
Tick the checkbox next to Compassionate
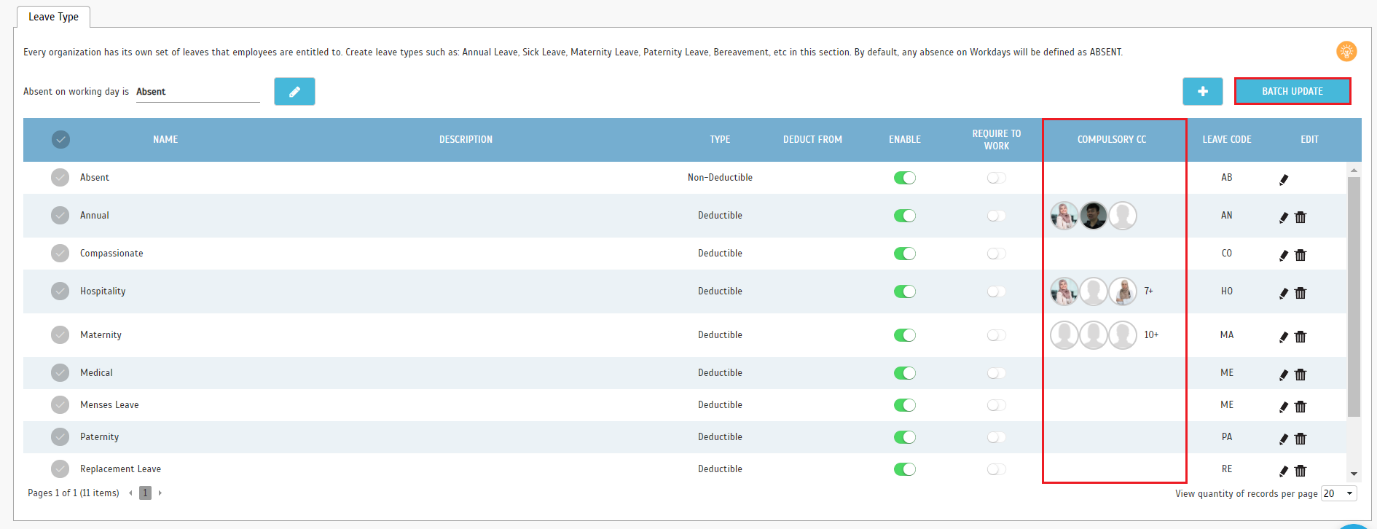point(61,253)
